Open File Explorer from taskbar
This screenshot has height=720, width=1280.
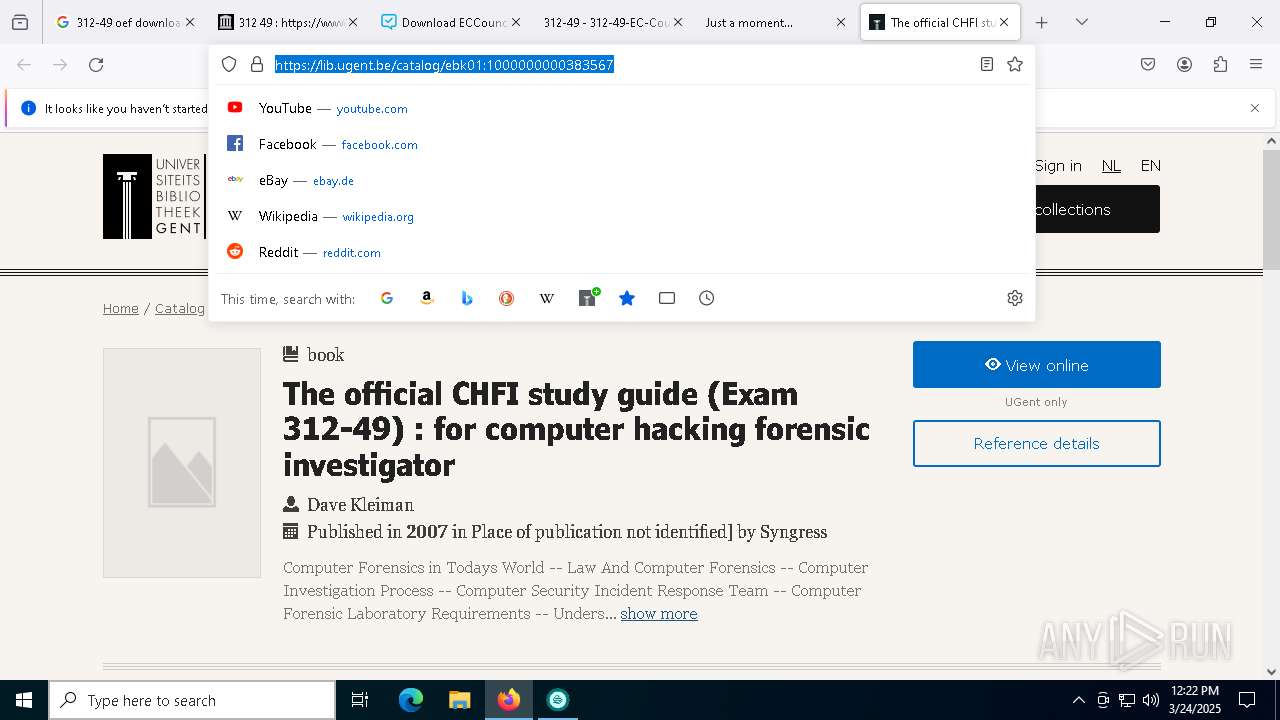[459, 700]
